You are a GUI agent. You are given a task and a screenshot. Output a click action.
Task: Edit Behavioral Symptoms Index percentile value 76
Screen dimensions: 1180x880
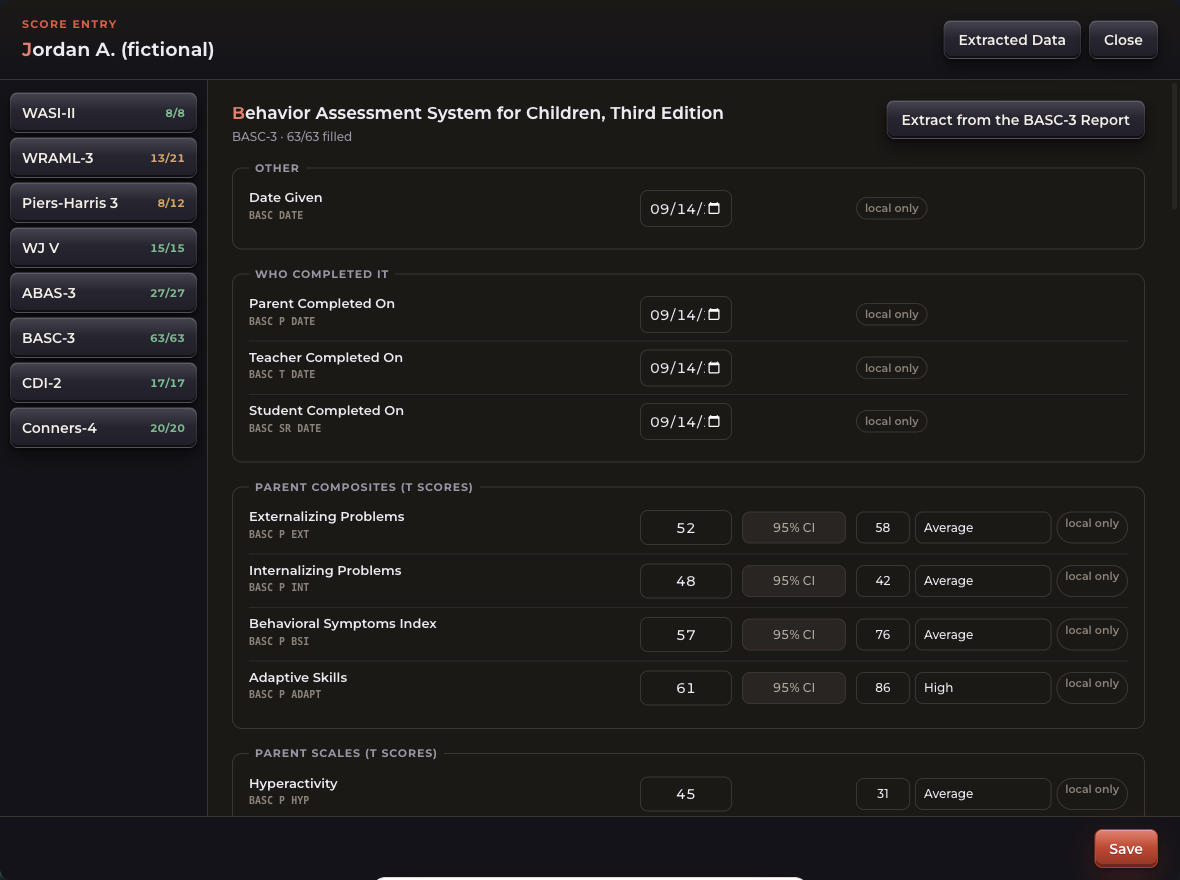pyautogui.click(x=883, y=635)
